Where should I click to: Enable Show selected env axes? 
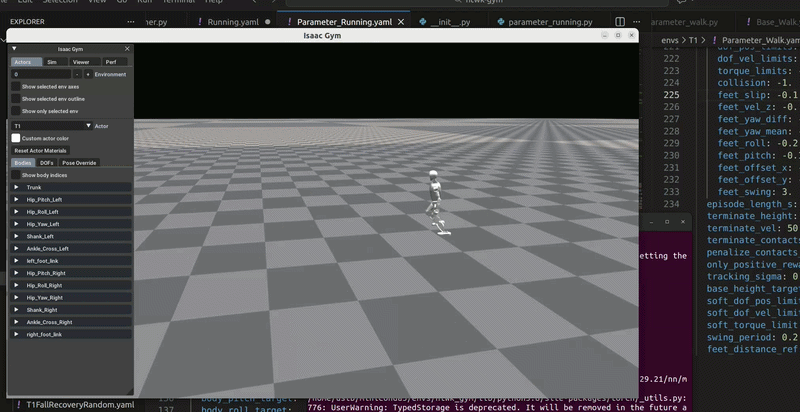click(15, 87)
